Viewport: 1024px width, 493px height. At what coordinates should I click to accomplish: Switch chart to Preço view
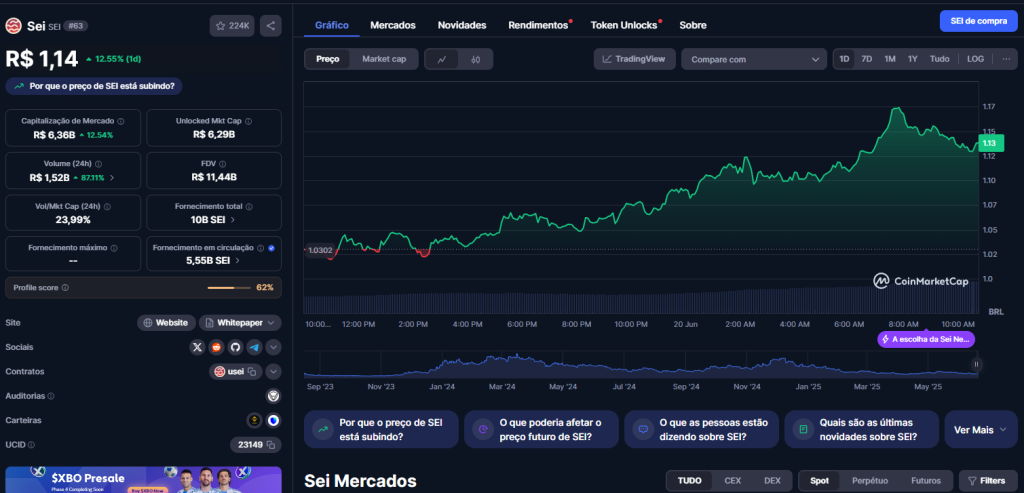(328, 59)
